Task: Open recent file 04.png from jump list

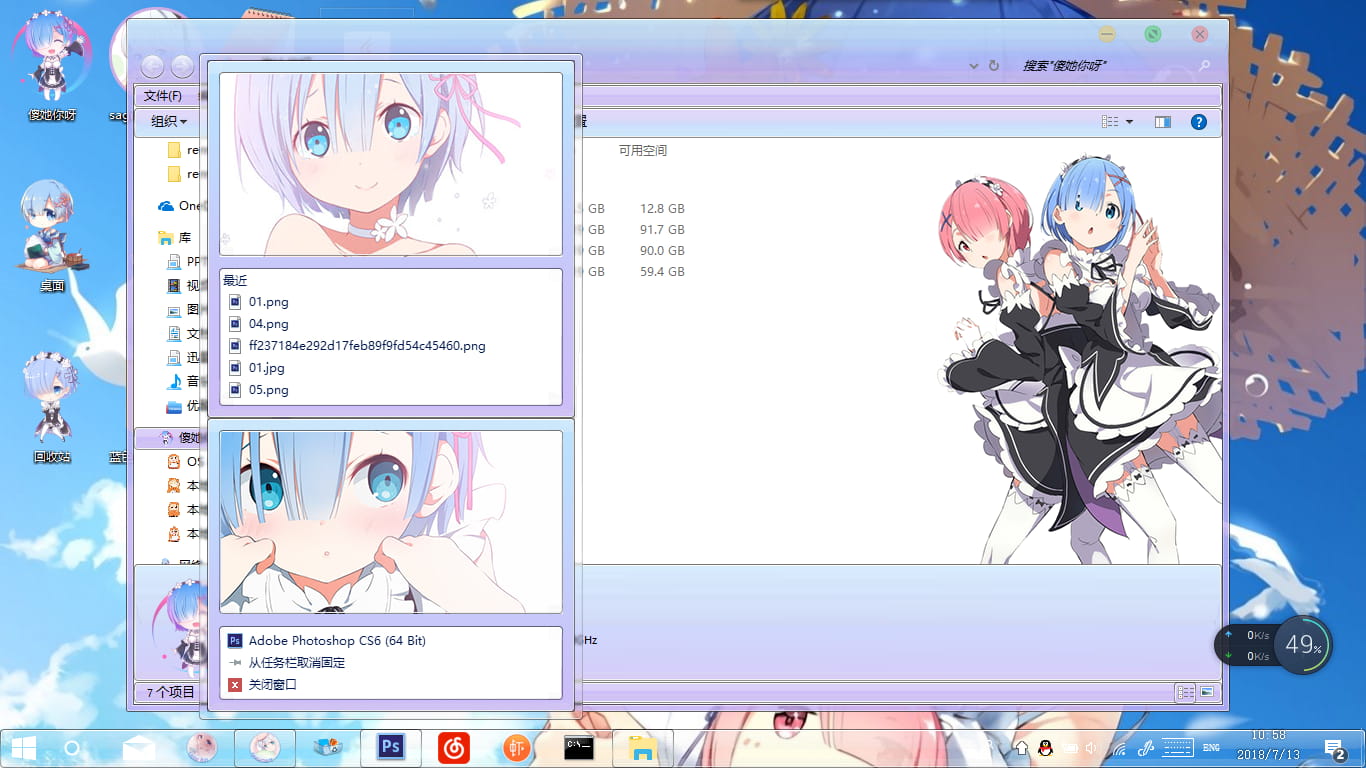Action: (268, 324)
